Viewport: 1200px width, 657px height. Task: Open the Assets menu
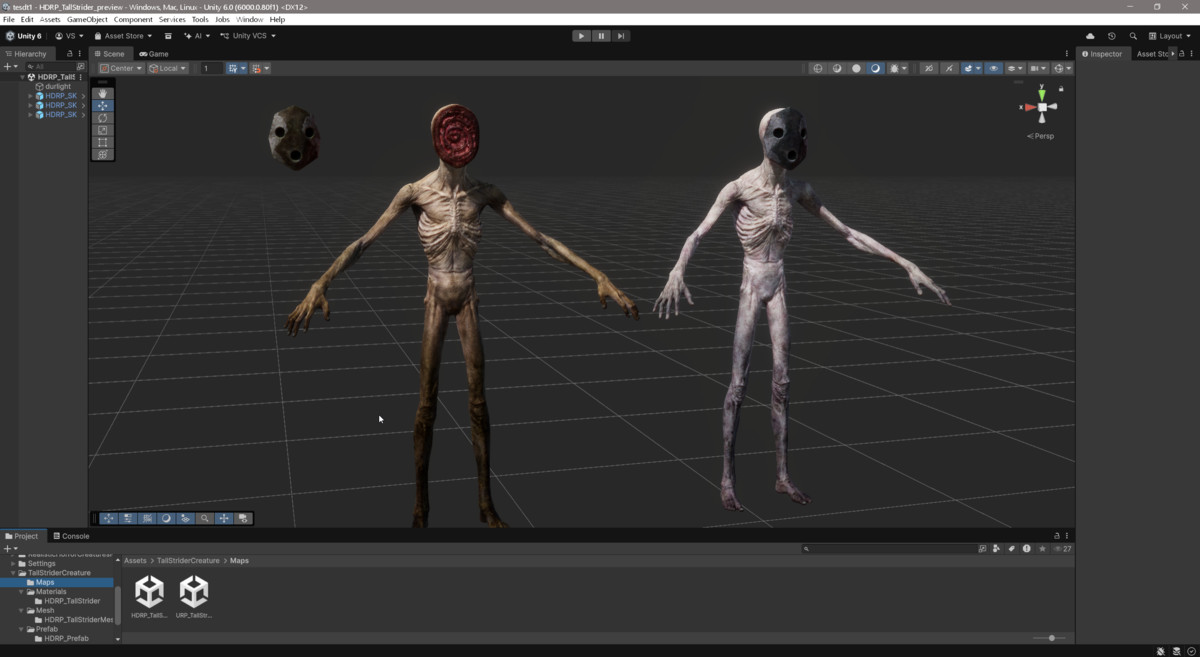coord(50,19)
